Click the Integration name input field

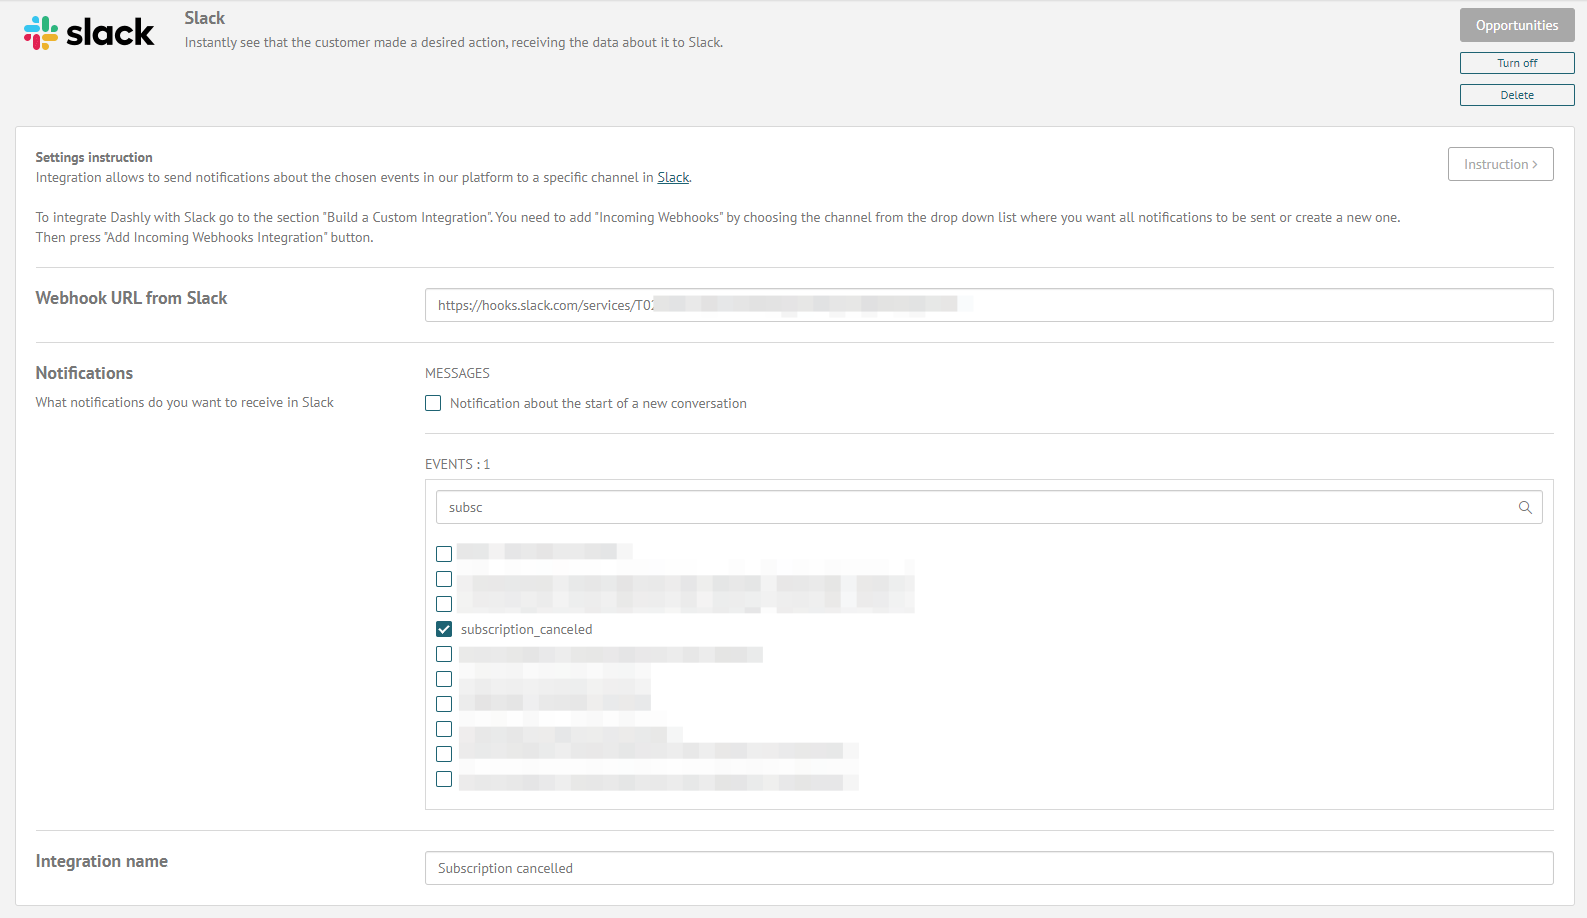coord(989,868)
